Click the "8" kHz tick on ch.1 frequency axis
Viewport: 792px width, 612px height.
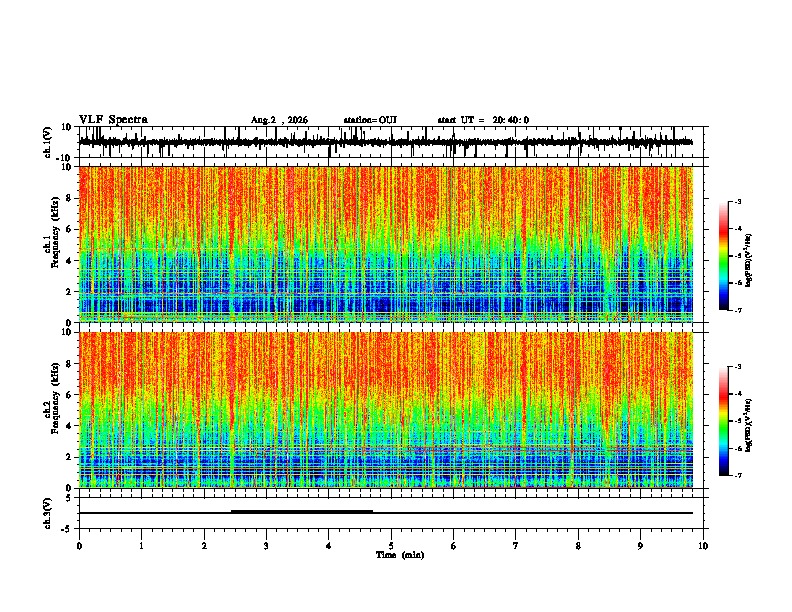tap(70, 198)
